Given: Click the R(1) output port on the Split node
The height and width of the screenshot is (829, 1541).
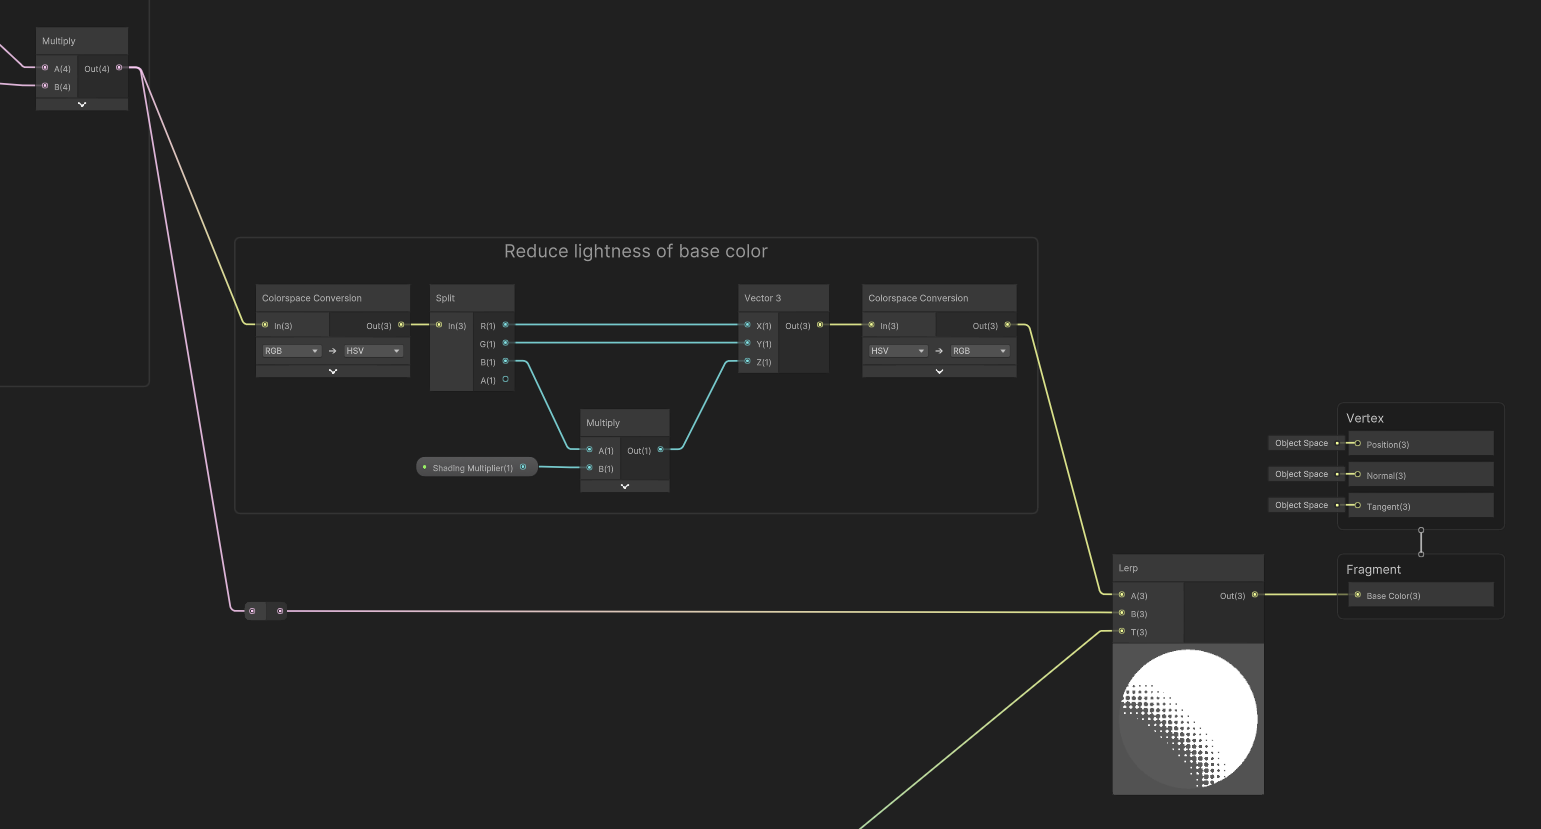Looking at the screenshot, I should 505,324.
